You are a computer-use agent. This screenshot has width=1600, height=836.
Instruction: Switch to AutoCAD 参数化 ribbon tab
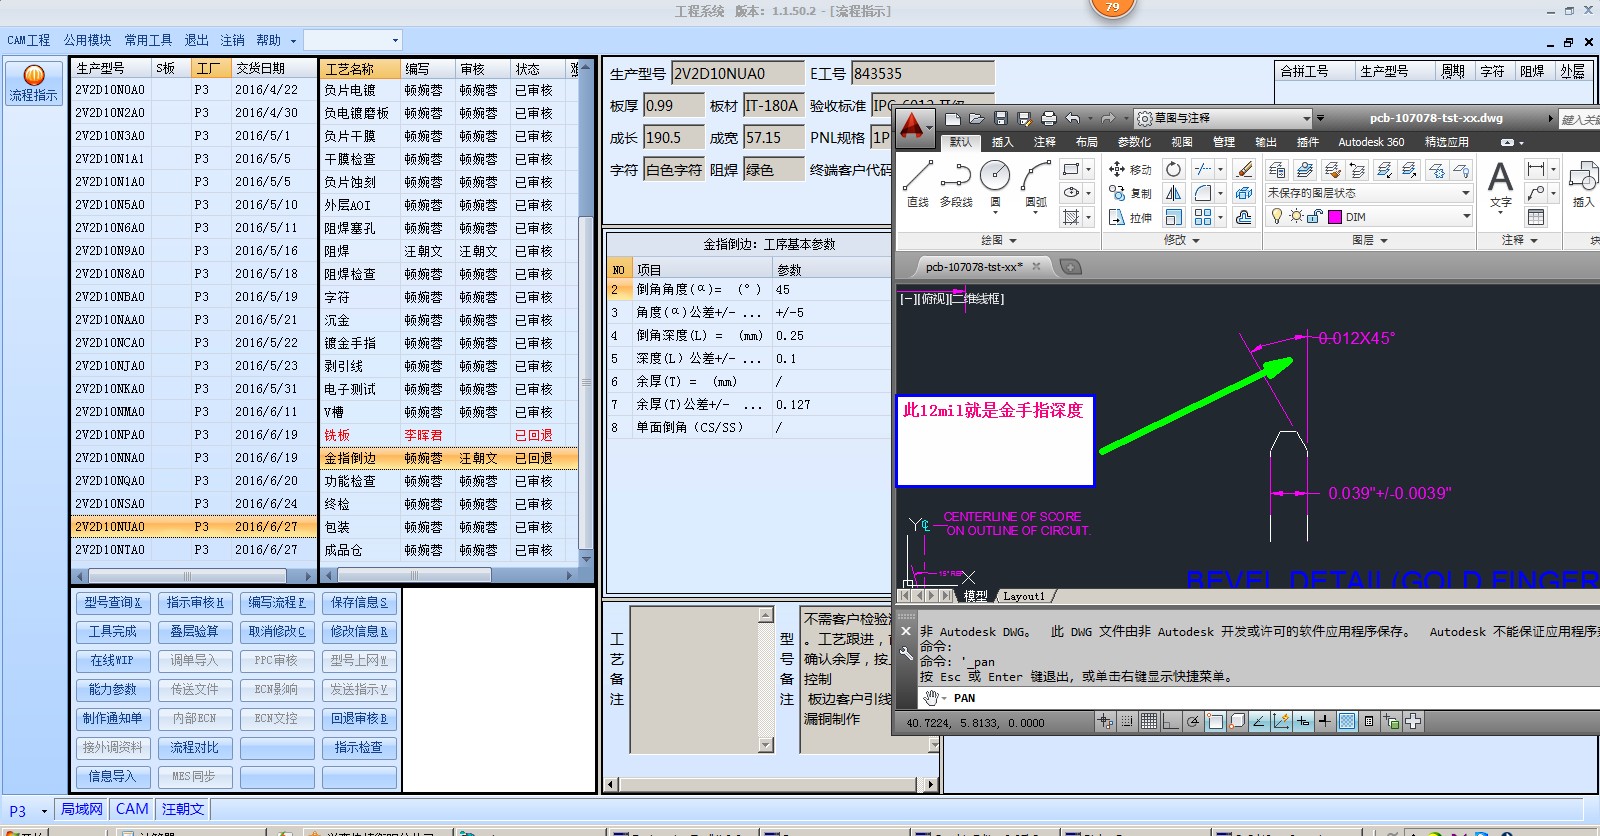click(1134, 142)
